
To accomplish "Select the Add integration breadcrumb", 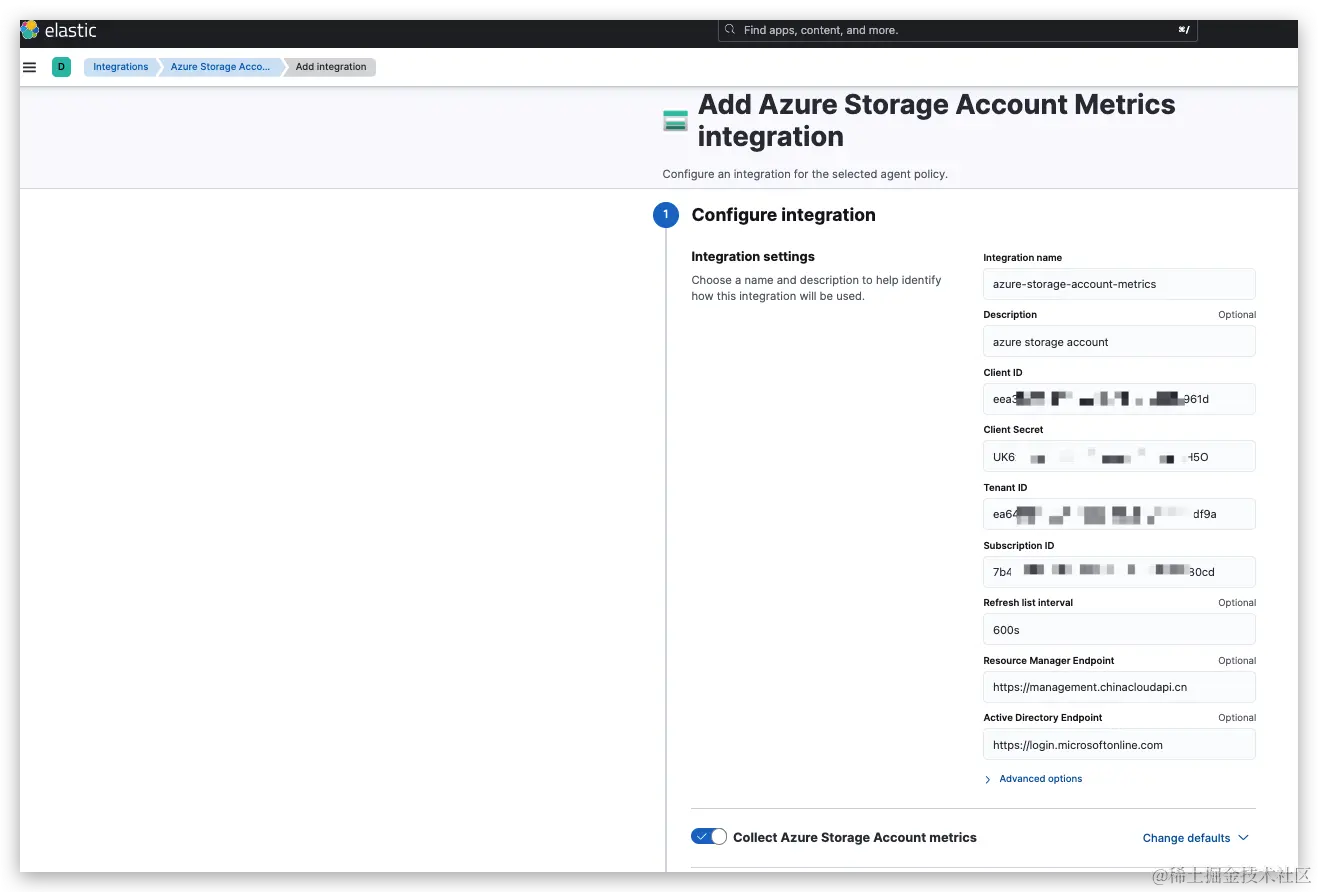I will click(x=331, y=67).
